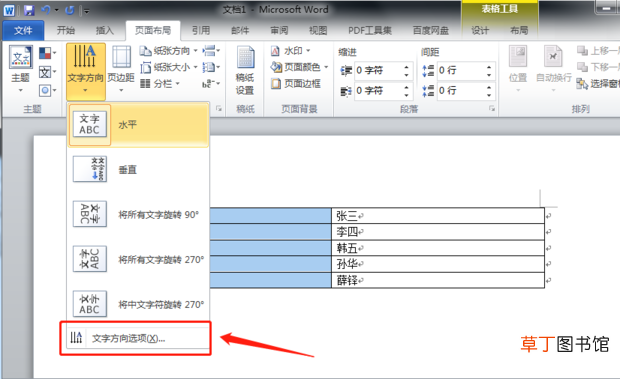Viewport: 620px width, 379px height.
Task: Open theme fonts dropdown
Action: (x=47, y=72)
